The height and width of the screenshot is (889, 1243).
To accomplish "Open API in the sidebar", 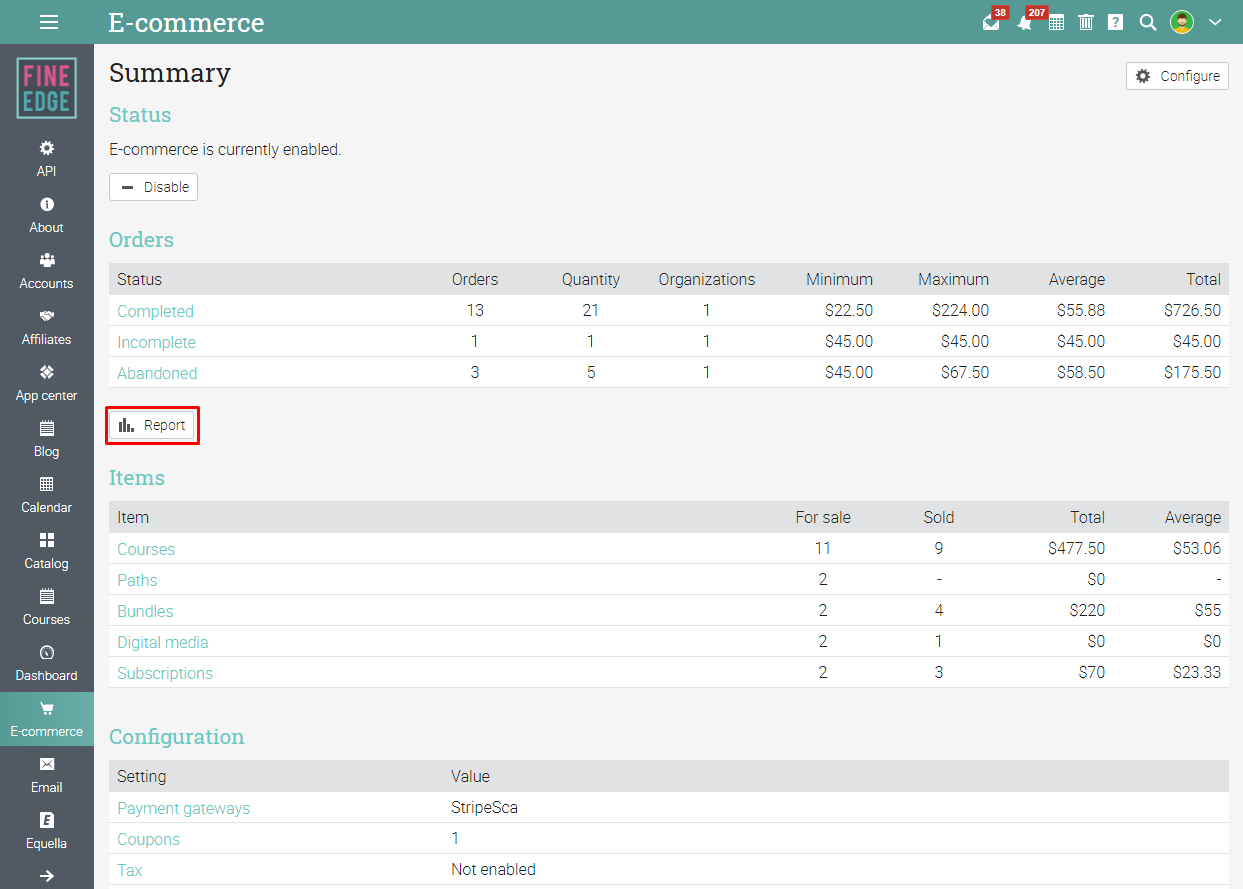I will tap(46, 159).
